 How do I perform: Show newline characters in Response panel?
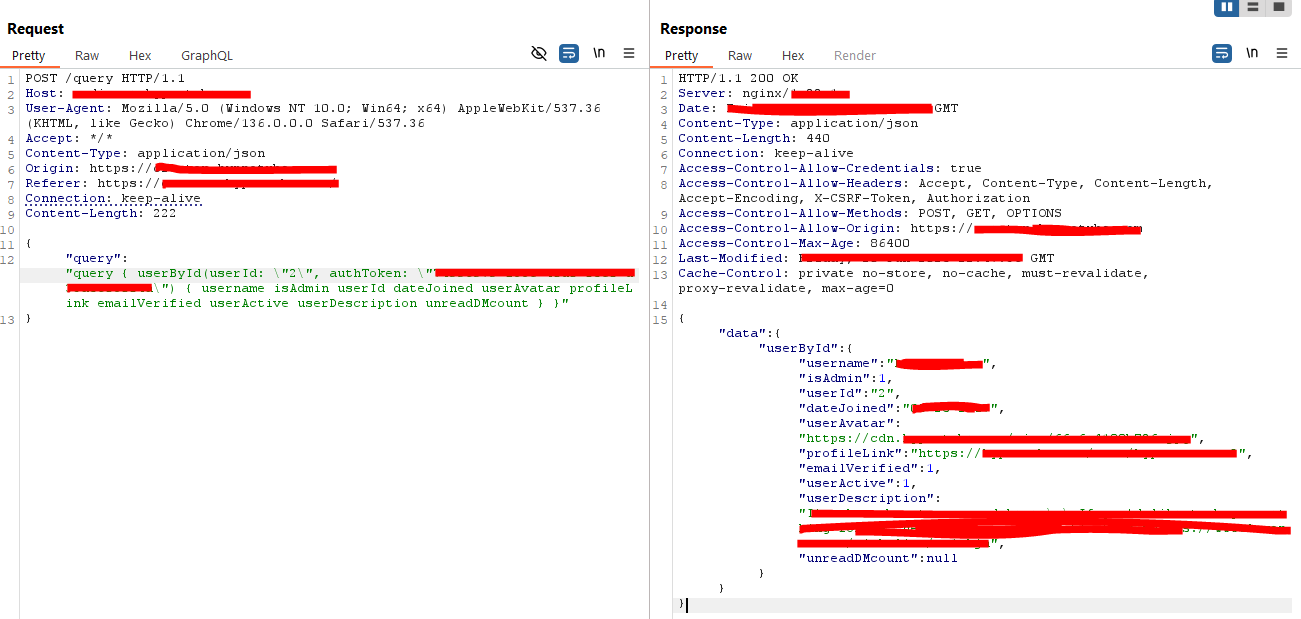(x=1252, y=54)
